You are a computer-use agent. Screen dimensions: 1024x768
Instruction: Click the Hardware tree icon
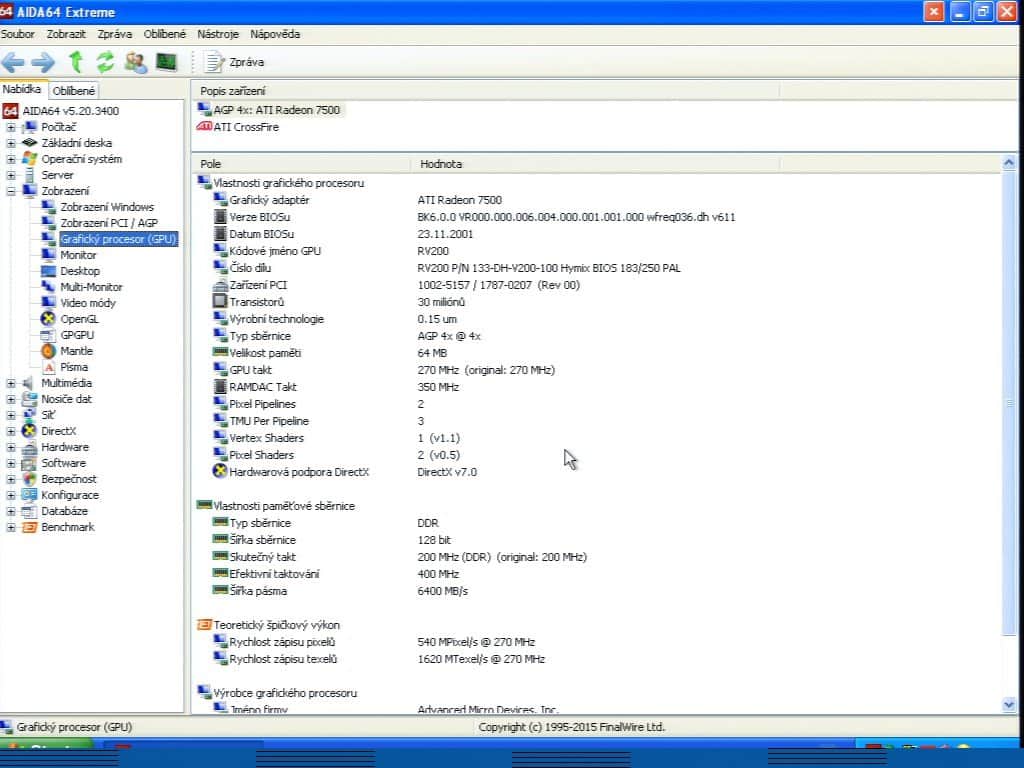[x=29, y=447]
